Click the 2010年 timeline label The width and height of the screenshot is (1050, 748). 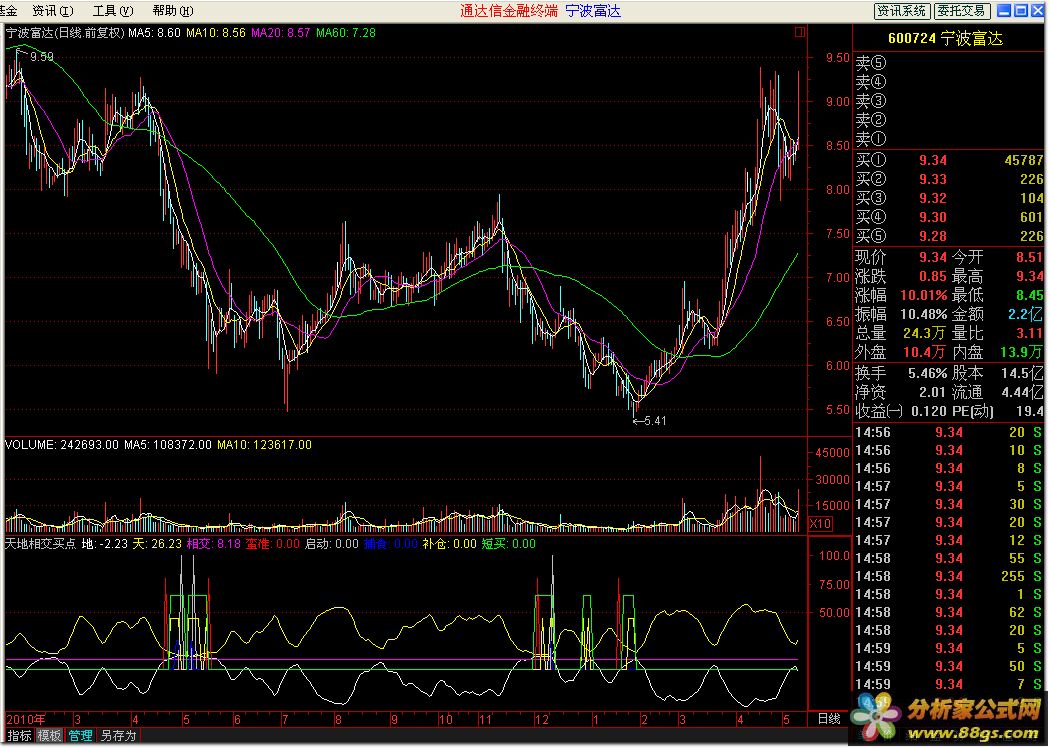click(x=26, y=719)
